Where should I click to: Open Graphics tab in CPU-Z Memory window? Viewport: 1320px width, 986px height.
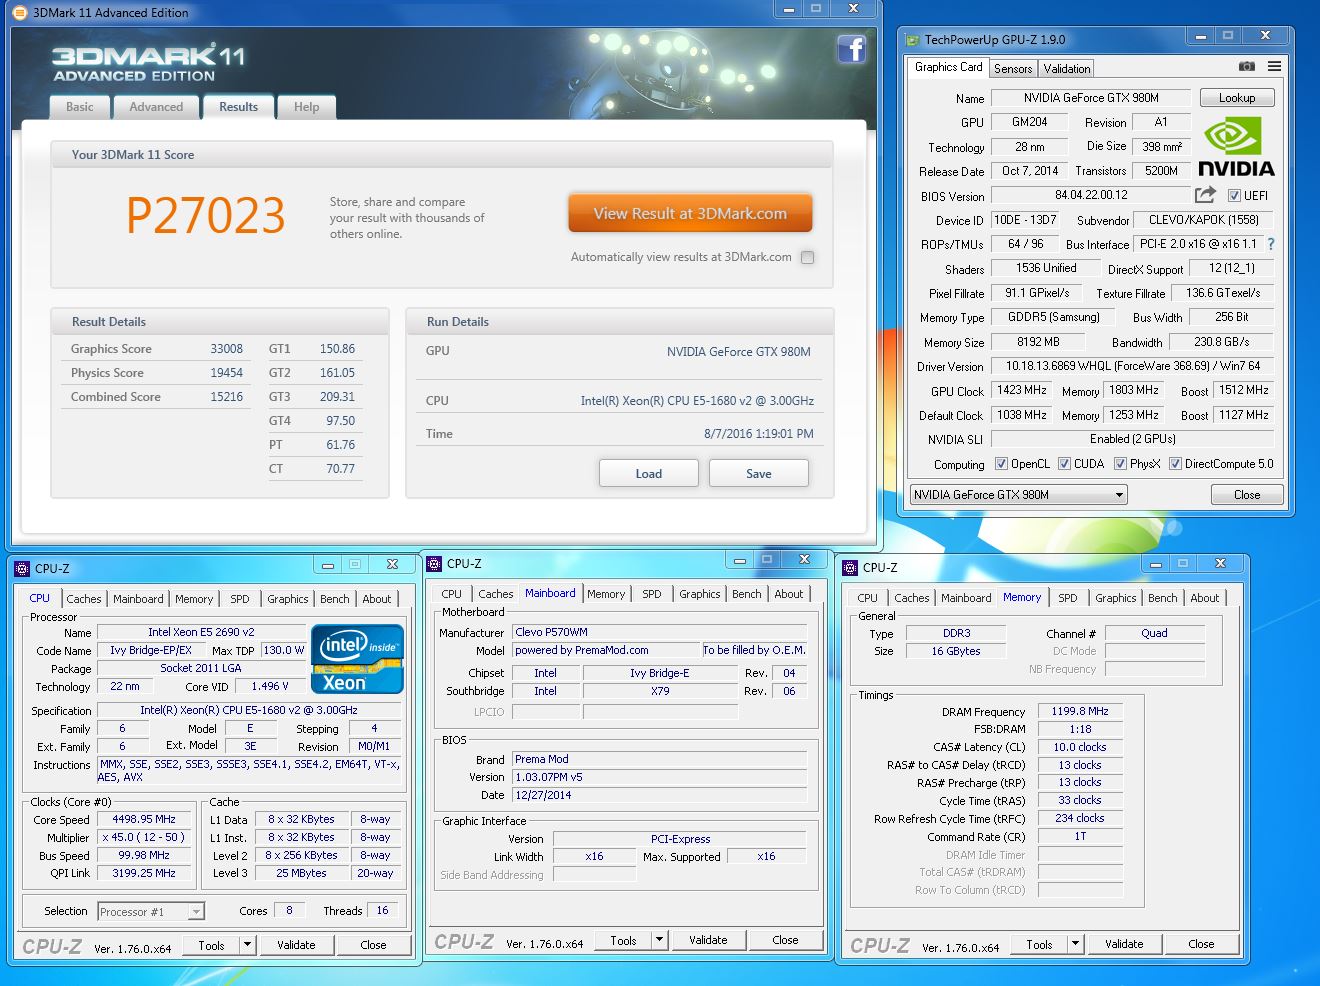1116,598
